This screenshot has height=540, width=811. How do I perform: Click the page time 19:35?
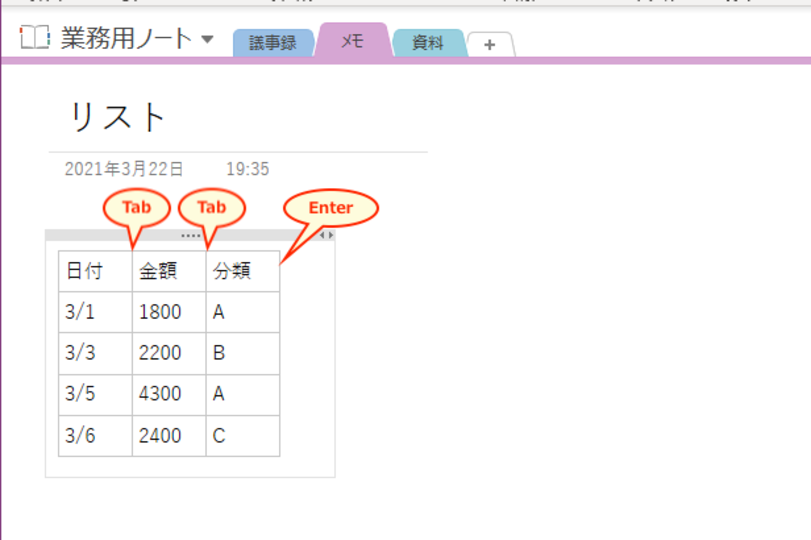tap(247, 169)
